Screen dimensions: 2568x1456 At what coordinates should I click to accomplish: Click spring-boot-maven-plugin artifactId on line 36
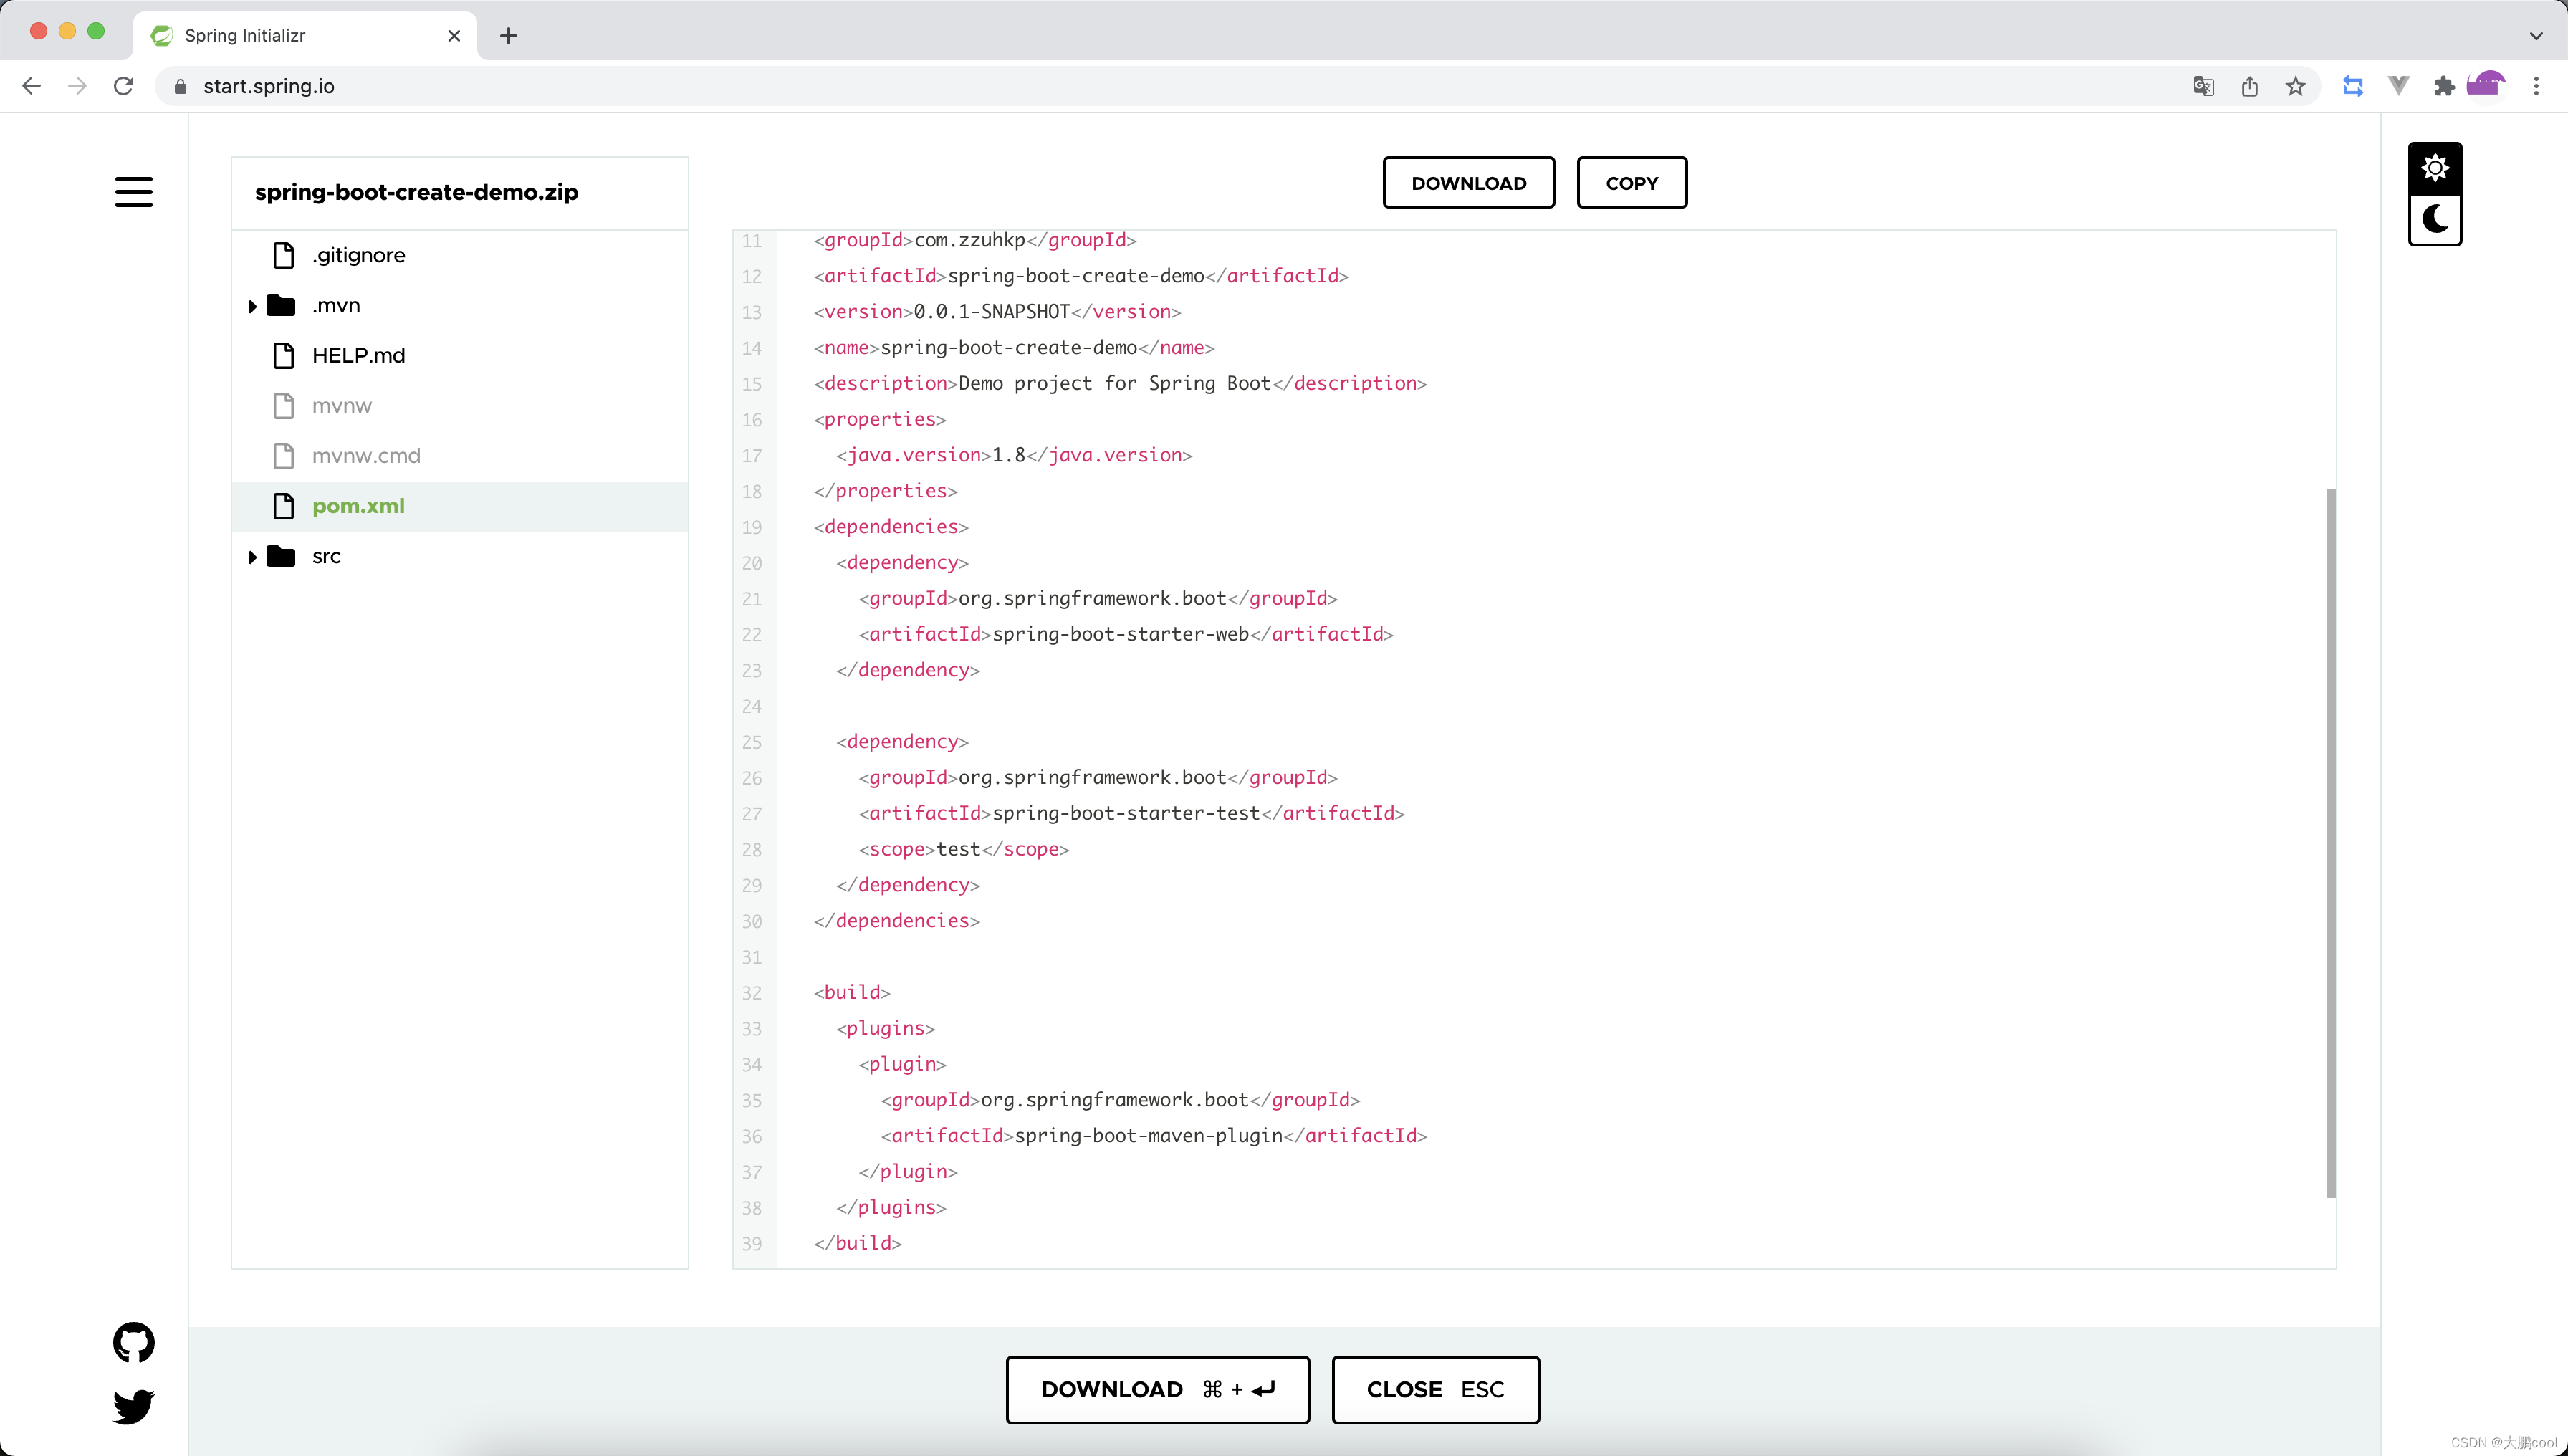[x=1153, y=1135]
